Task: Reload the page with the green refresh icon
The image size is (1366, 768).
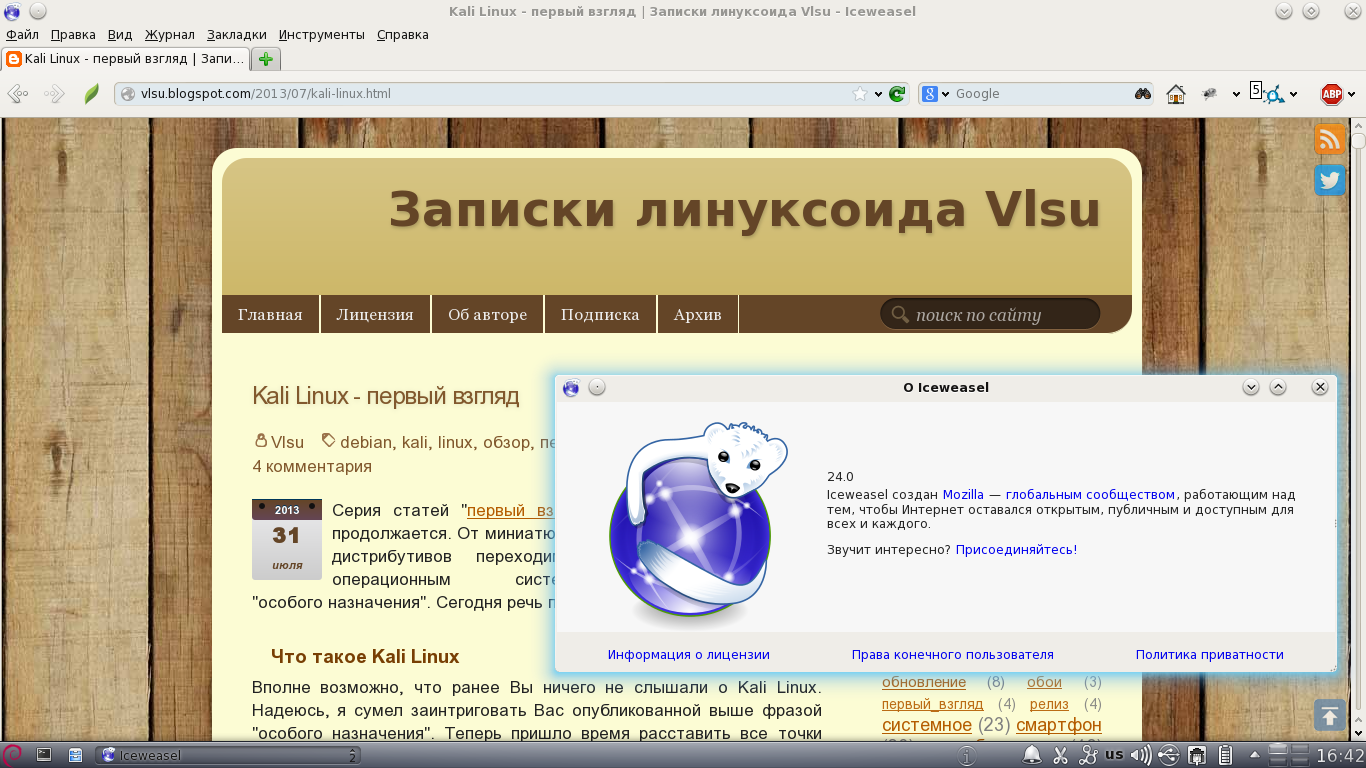Action: pyautogui.click(x=897, y=94)
